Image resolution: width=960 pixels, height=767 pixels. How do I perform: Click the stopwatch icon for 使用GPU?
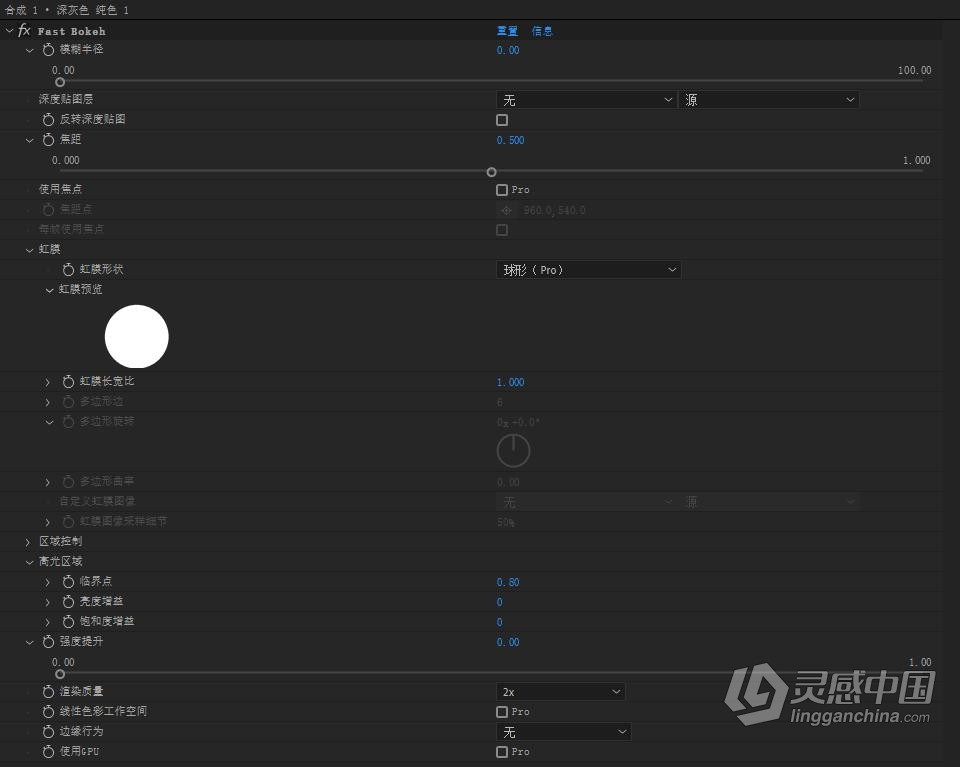(x=48, y=751)
